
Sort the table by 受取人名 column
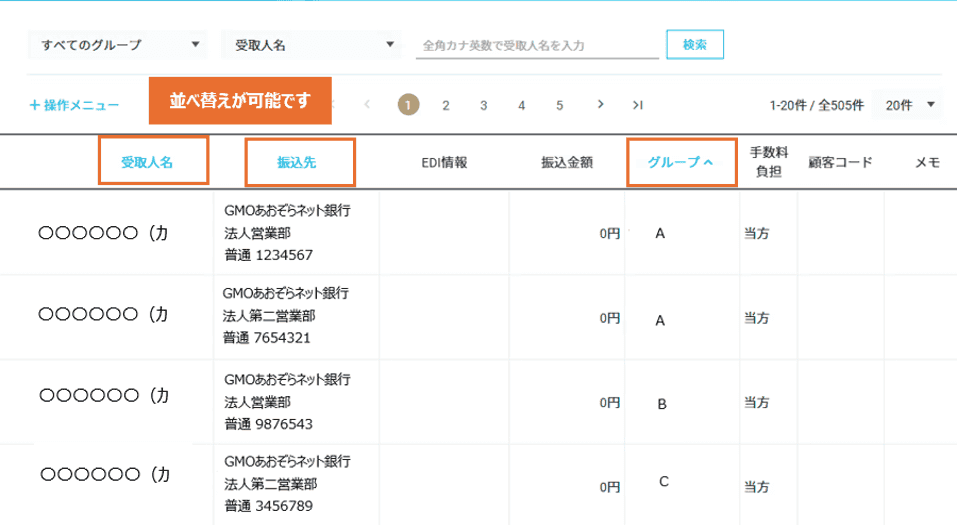click(x=148, y=162)
